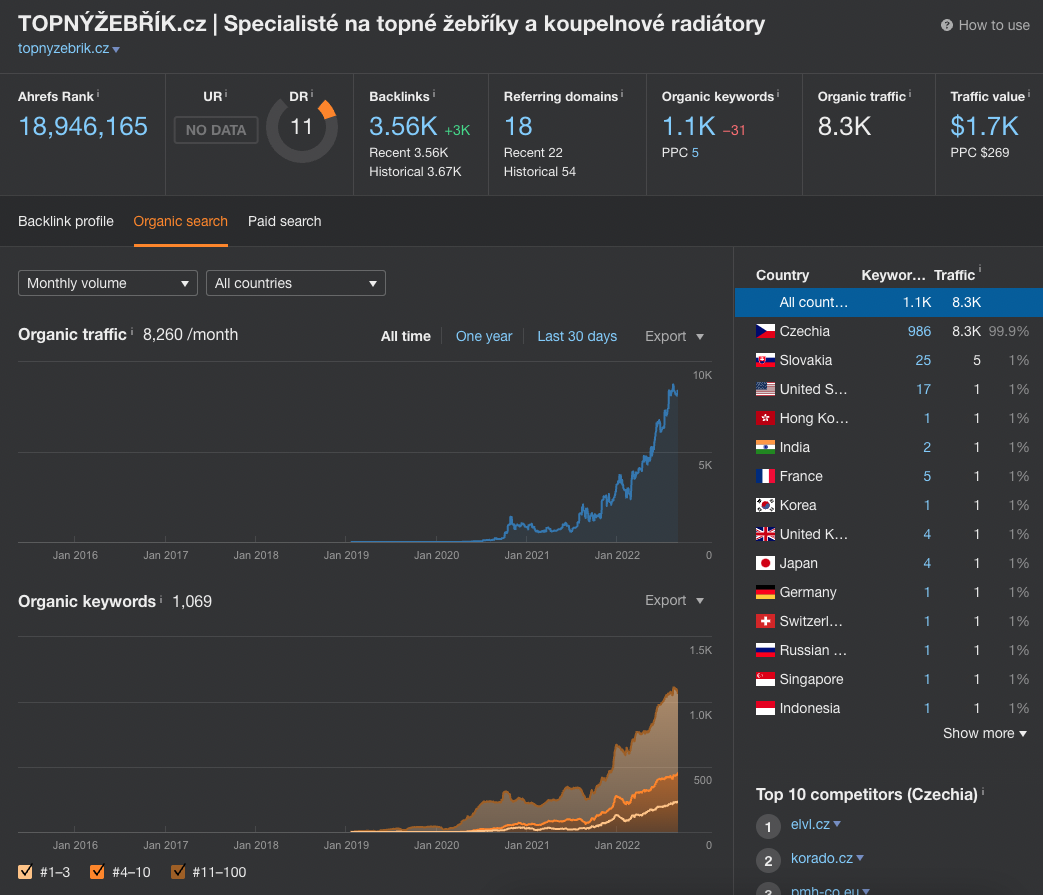Click the Czechia flag icon
Viewport: 1043px width, 895px height.
pos(765,331)
